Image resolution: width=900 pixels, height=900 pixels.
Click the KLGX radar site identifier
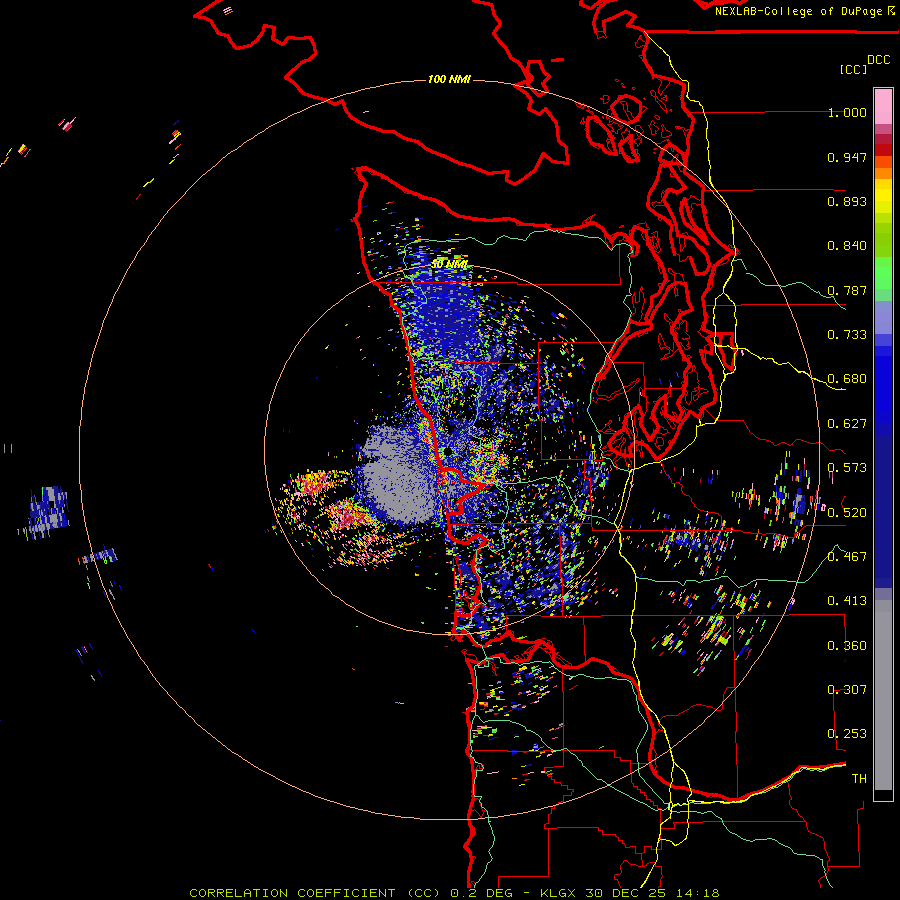(560, 893)
